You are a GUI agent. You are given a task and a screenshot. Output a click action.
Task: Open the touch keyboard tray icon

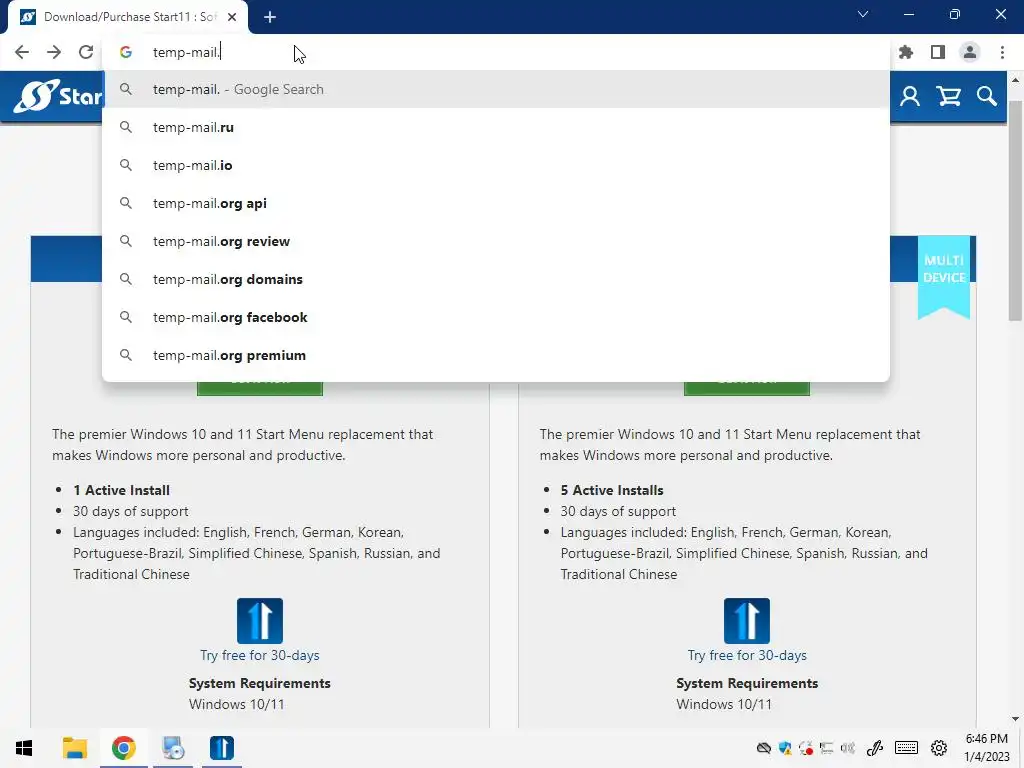pyautogui.click(x=906, y=748)
